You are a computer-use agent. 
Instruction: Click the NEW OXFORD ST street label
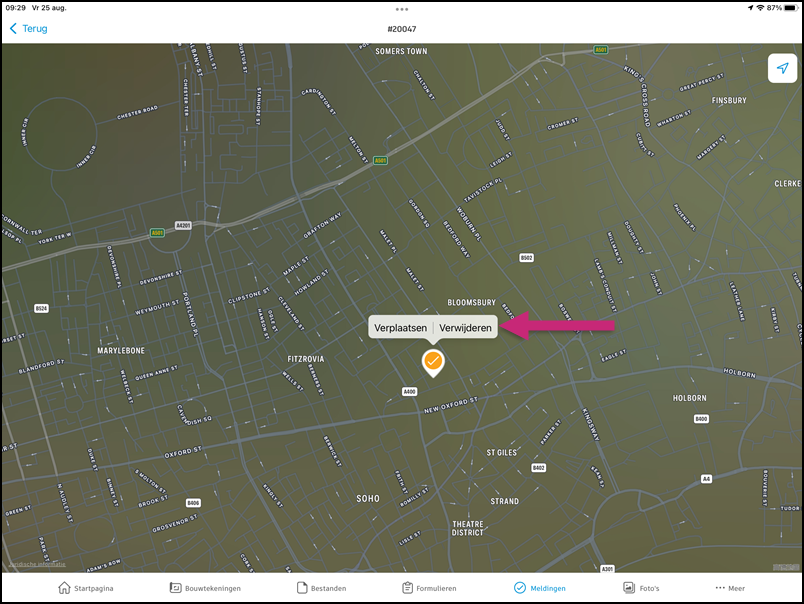point(451,405)
